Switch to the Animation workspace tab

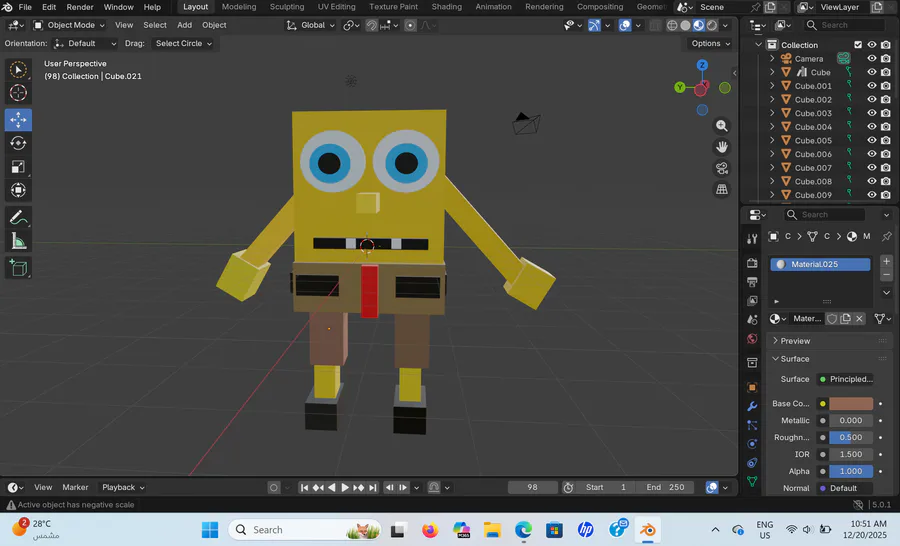point(493,7)
